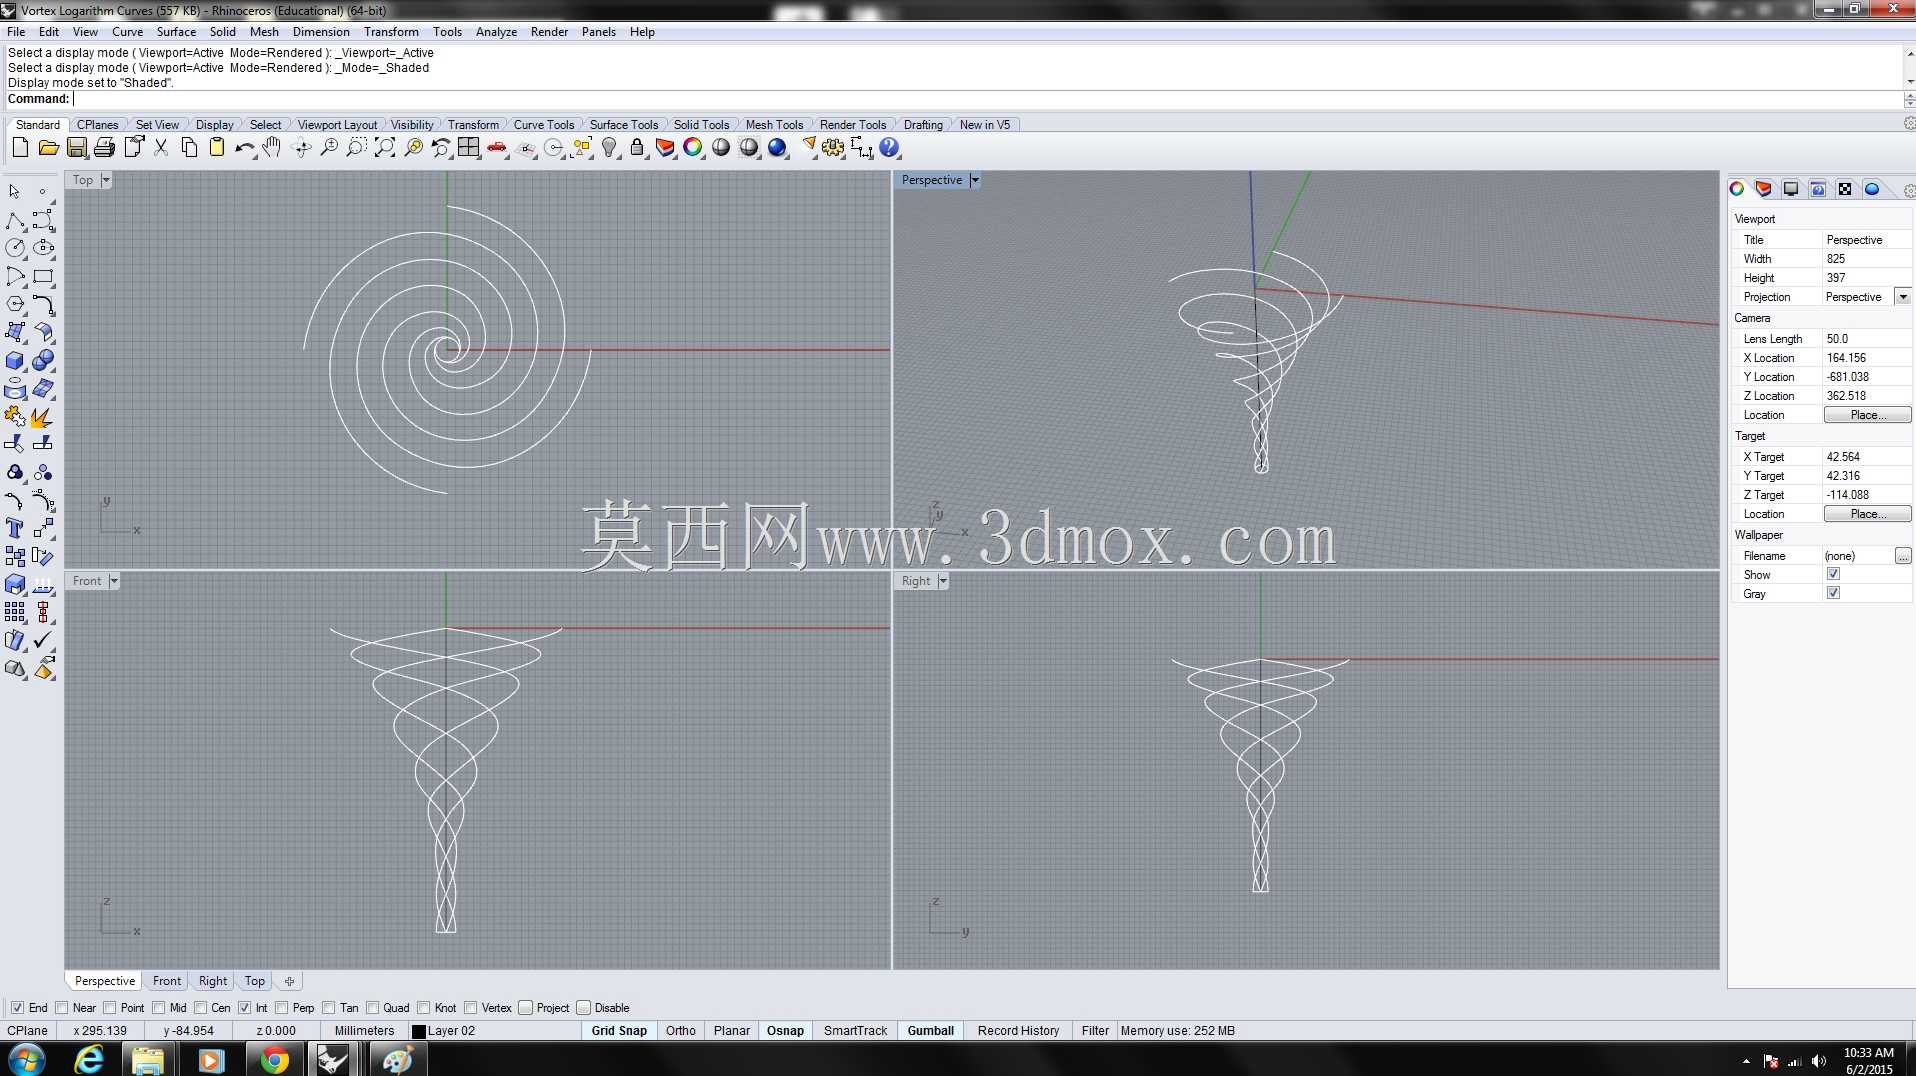Select the Circle tool in left sidebar
This screenshot has width=1916, height=1076.
coord(15,248)
